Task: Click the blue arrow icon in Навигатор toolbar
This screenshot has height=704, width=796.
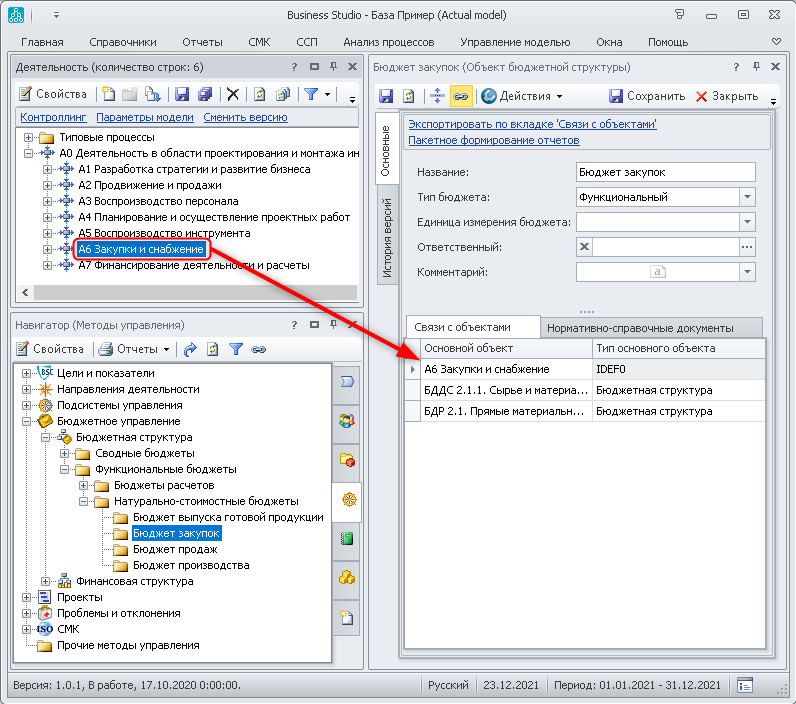Action: click(190, 349)
